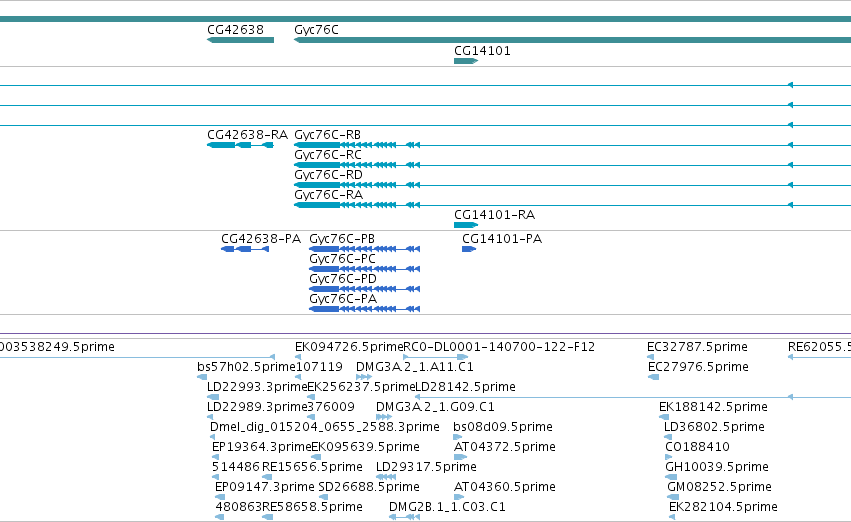Click EST 376009 label

pos(331,407)
